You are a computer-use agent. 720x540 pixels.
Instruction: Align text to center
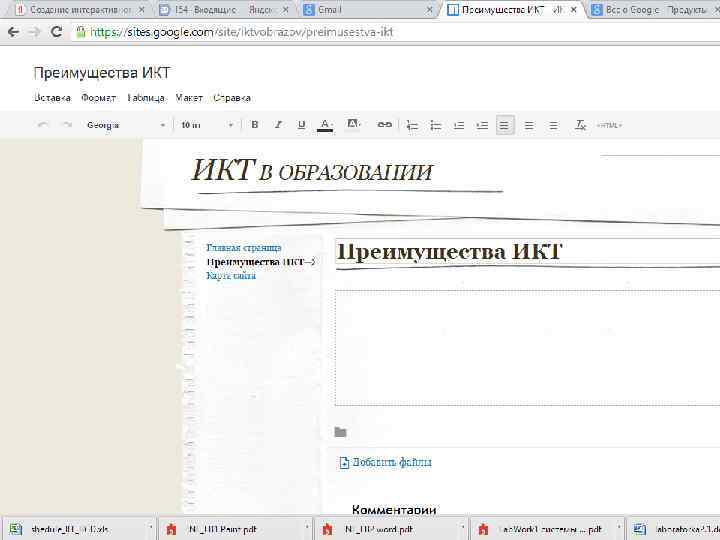tap(528, 125)
